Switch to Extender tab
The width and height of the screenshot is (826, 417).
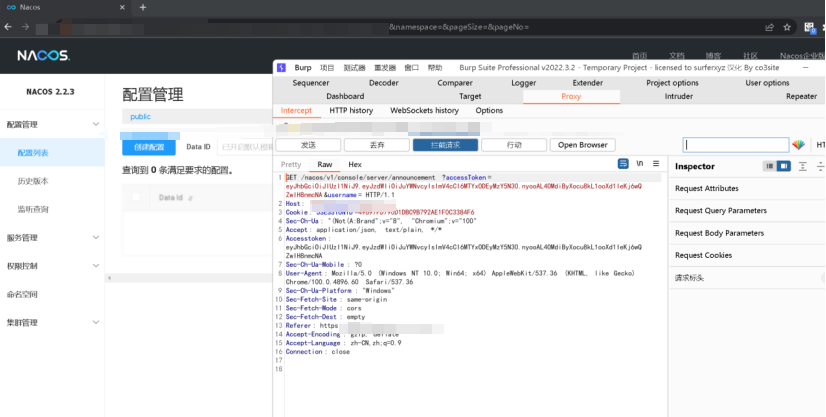click(588, 83)
